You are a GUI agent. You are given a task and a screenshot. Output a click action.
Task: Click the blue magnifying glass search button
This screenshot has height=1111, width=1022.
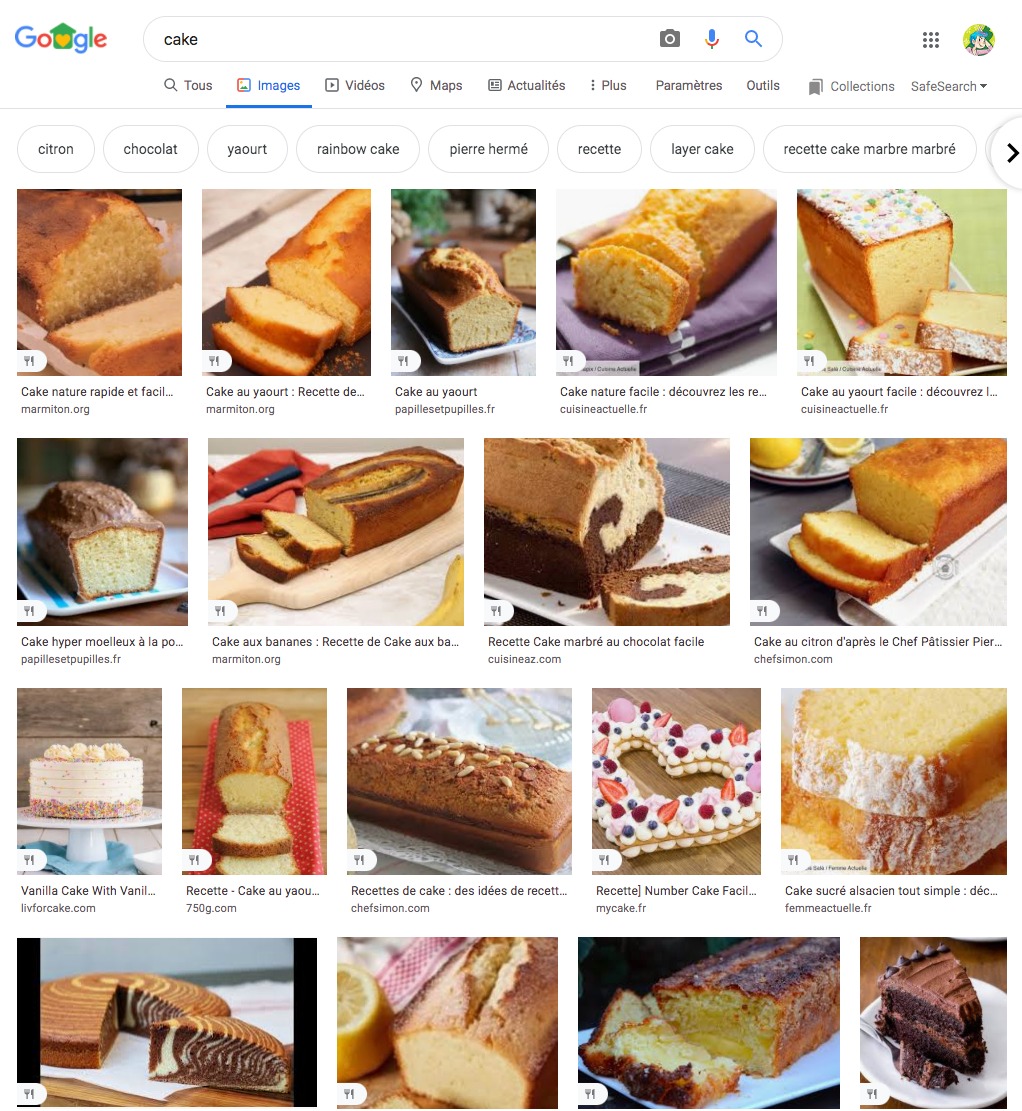(x=753, y=38)
